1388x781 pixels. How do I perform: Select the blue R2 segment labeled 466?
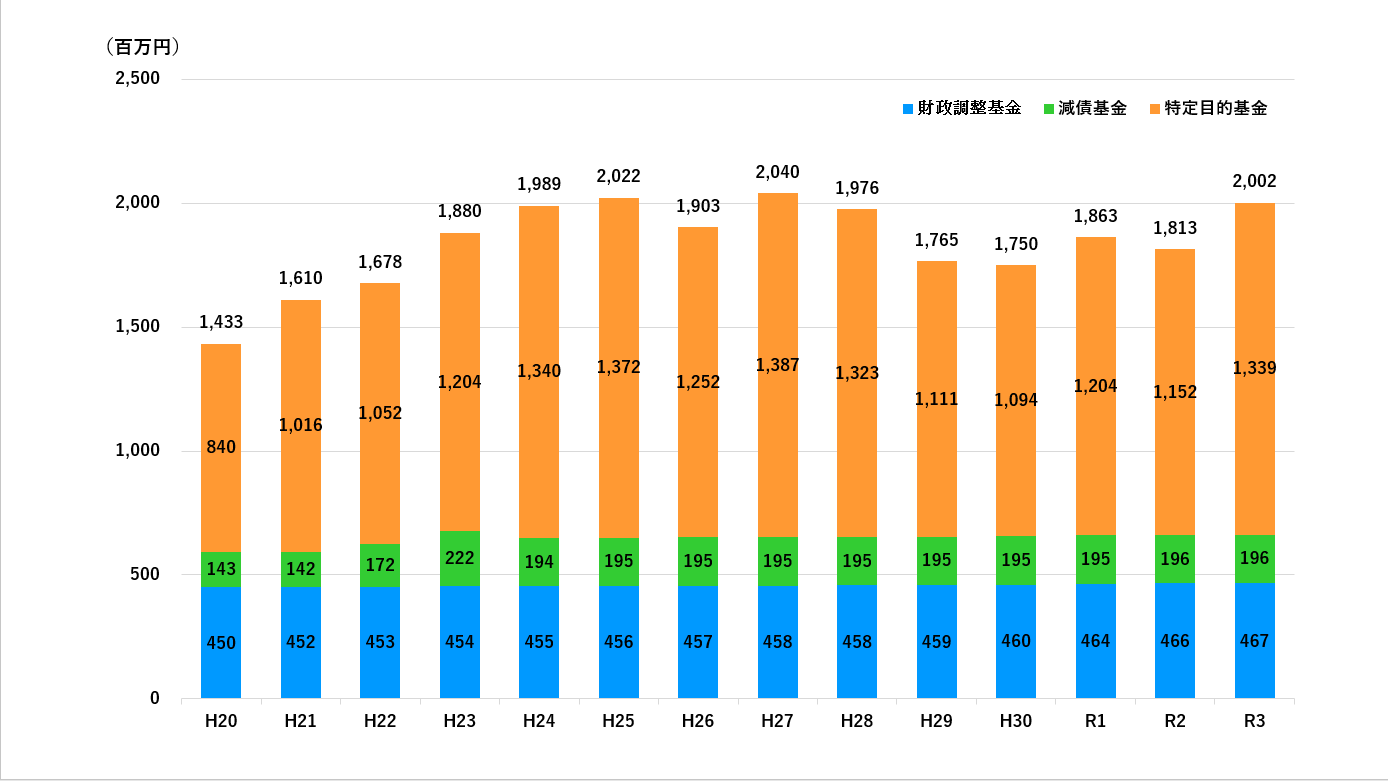pos(1175,641)
